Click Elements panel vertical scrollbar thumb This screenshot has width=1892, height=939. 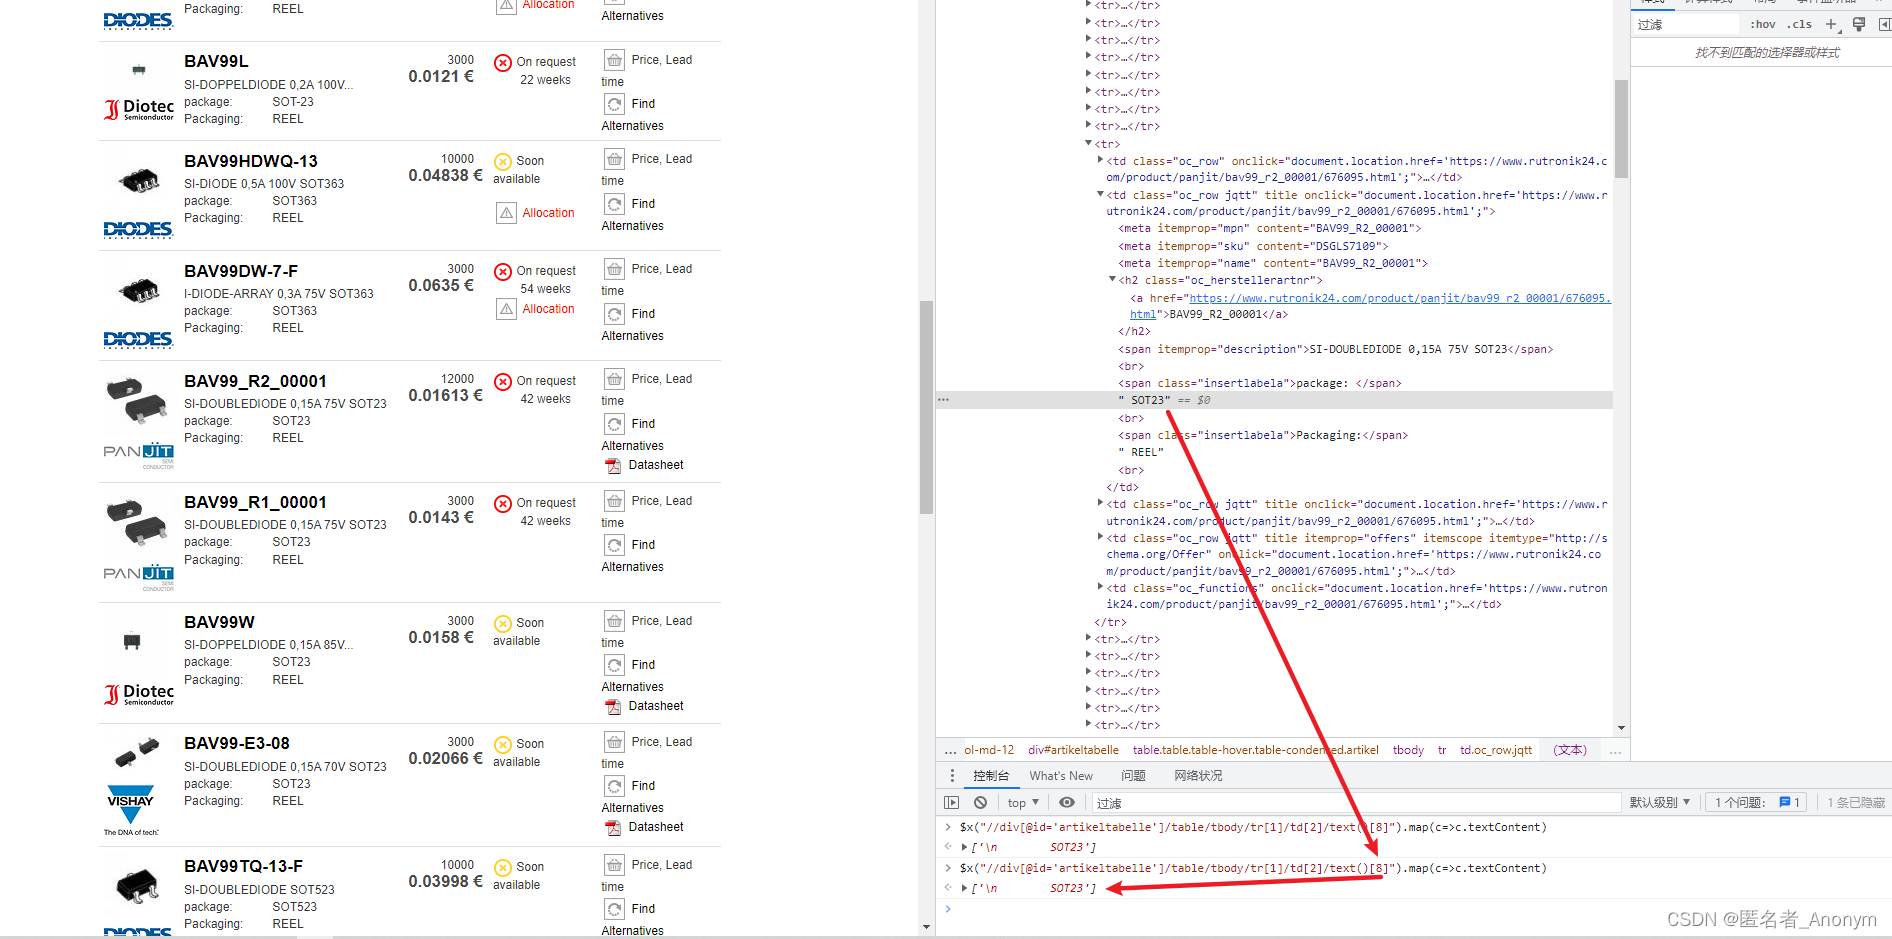click(x=1621, y=128)
